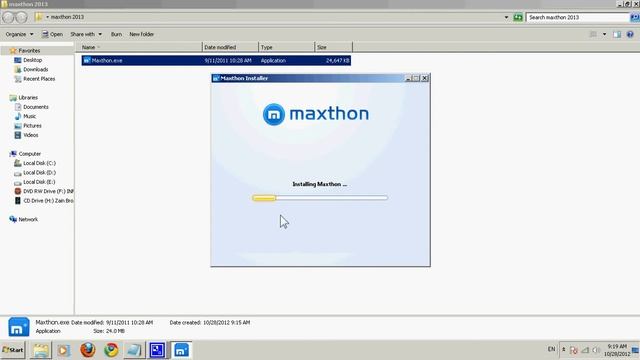Open the view options dropdown arrow
The height and width of the screenshot is (360, 640).
click(604, 34)
